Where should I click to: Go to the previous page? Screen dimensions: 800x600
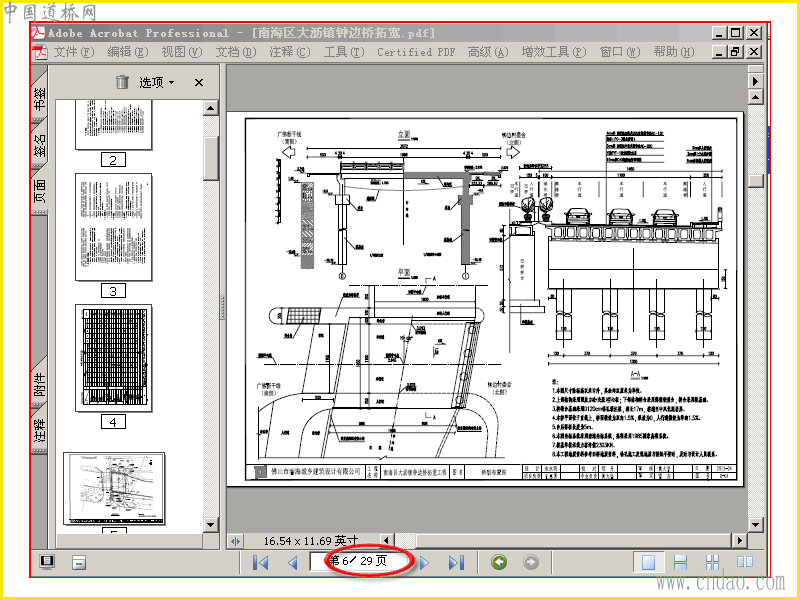tap(292, 563)
